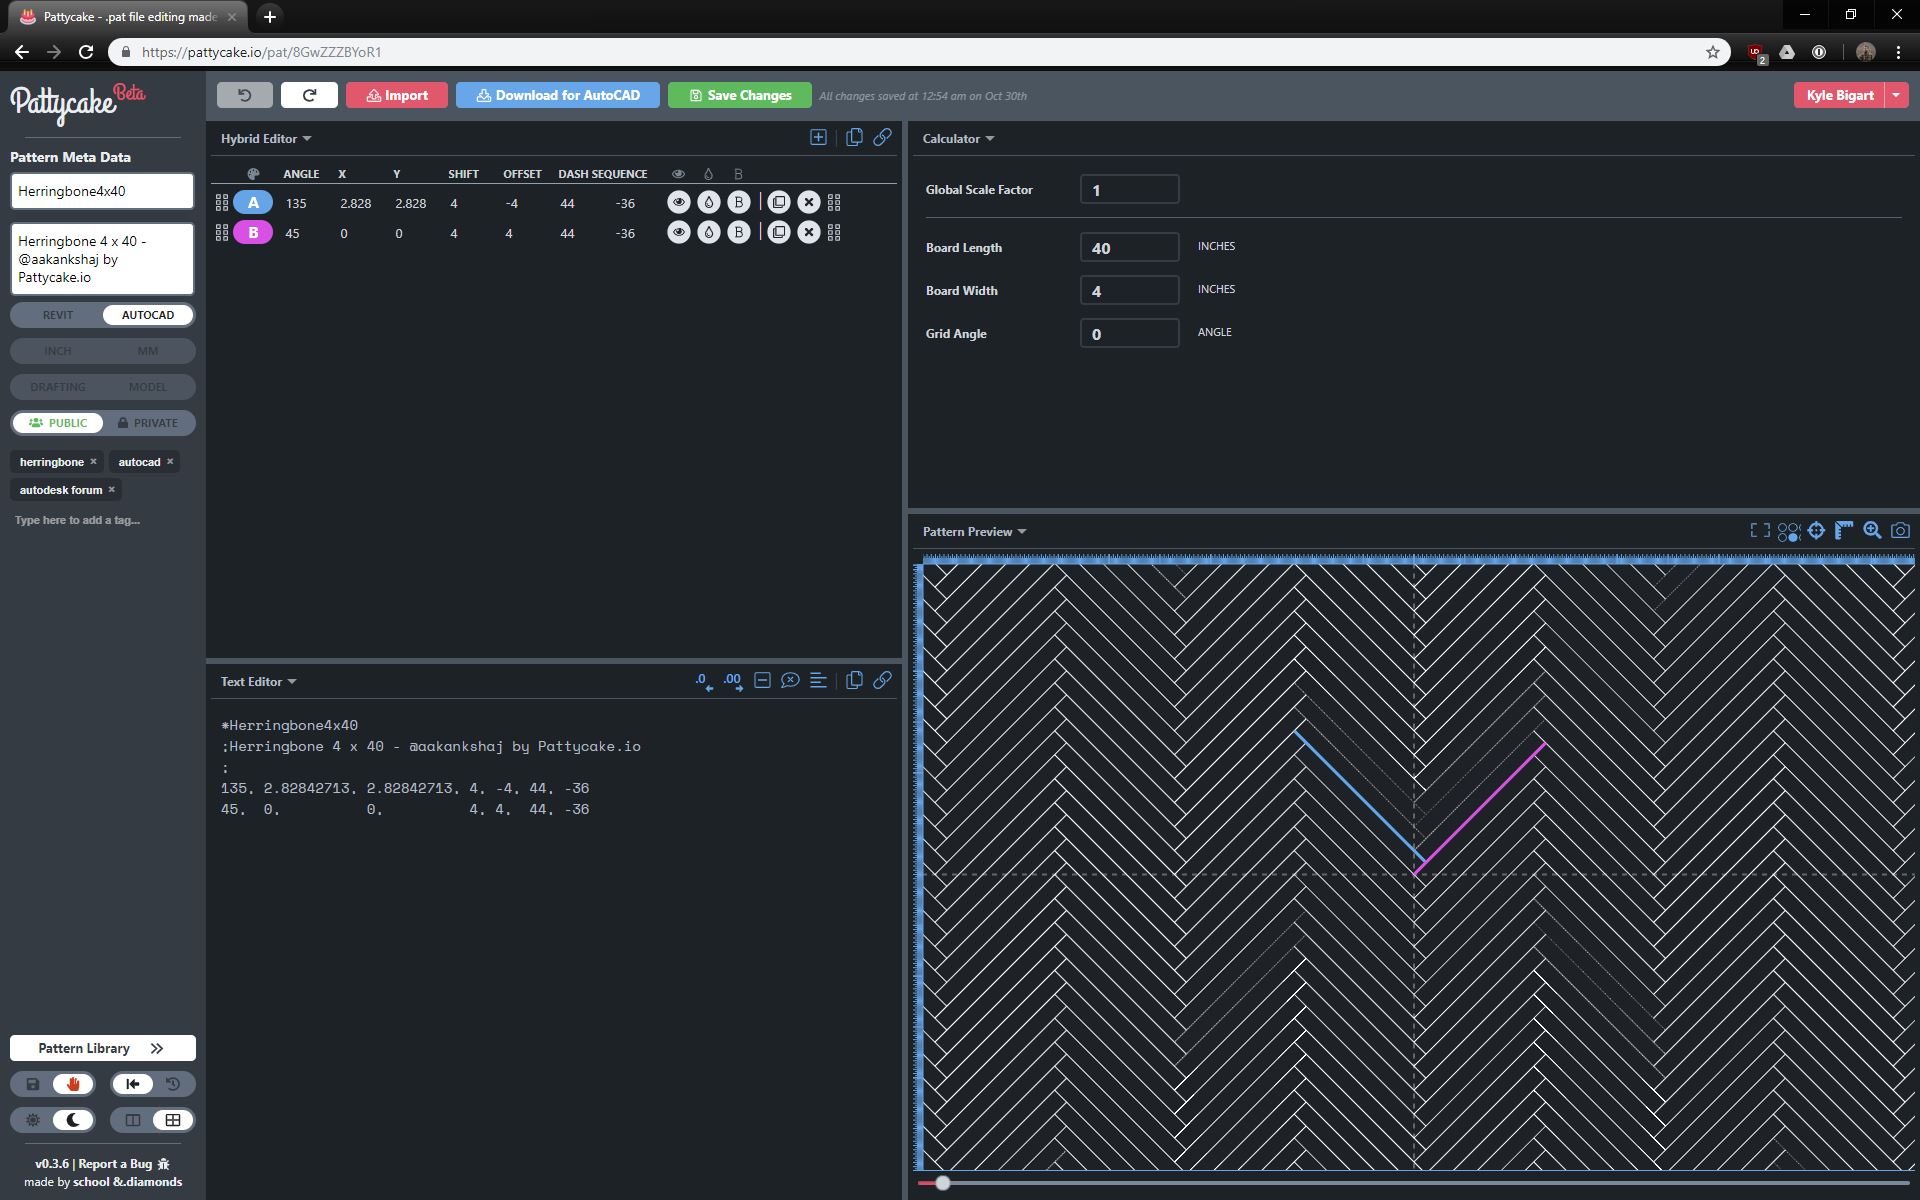
Task: Collapse the Calculator panel
Action: [x=990, y=139]
